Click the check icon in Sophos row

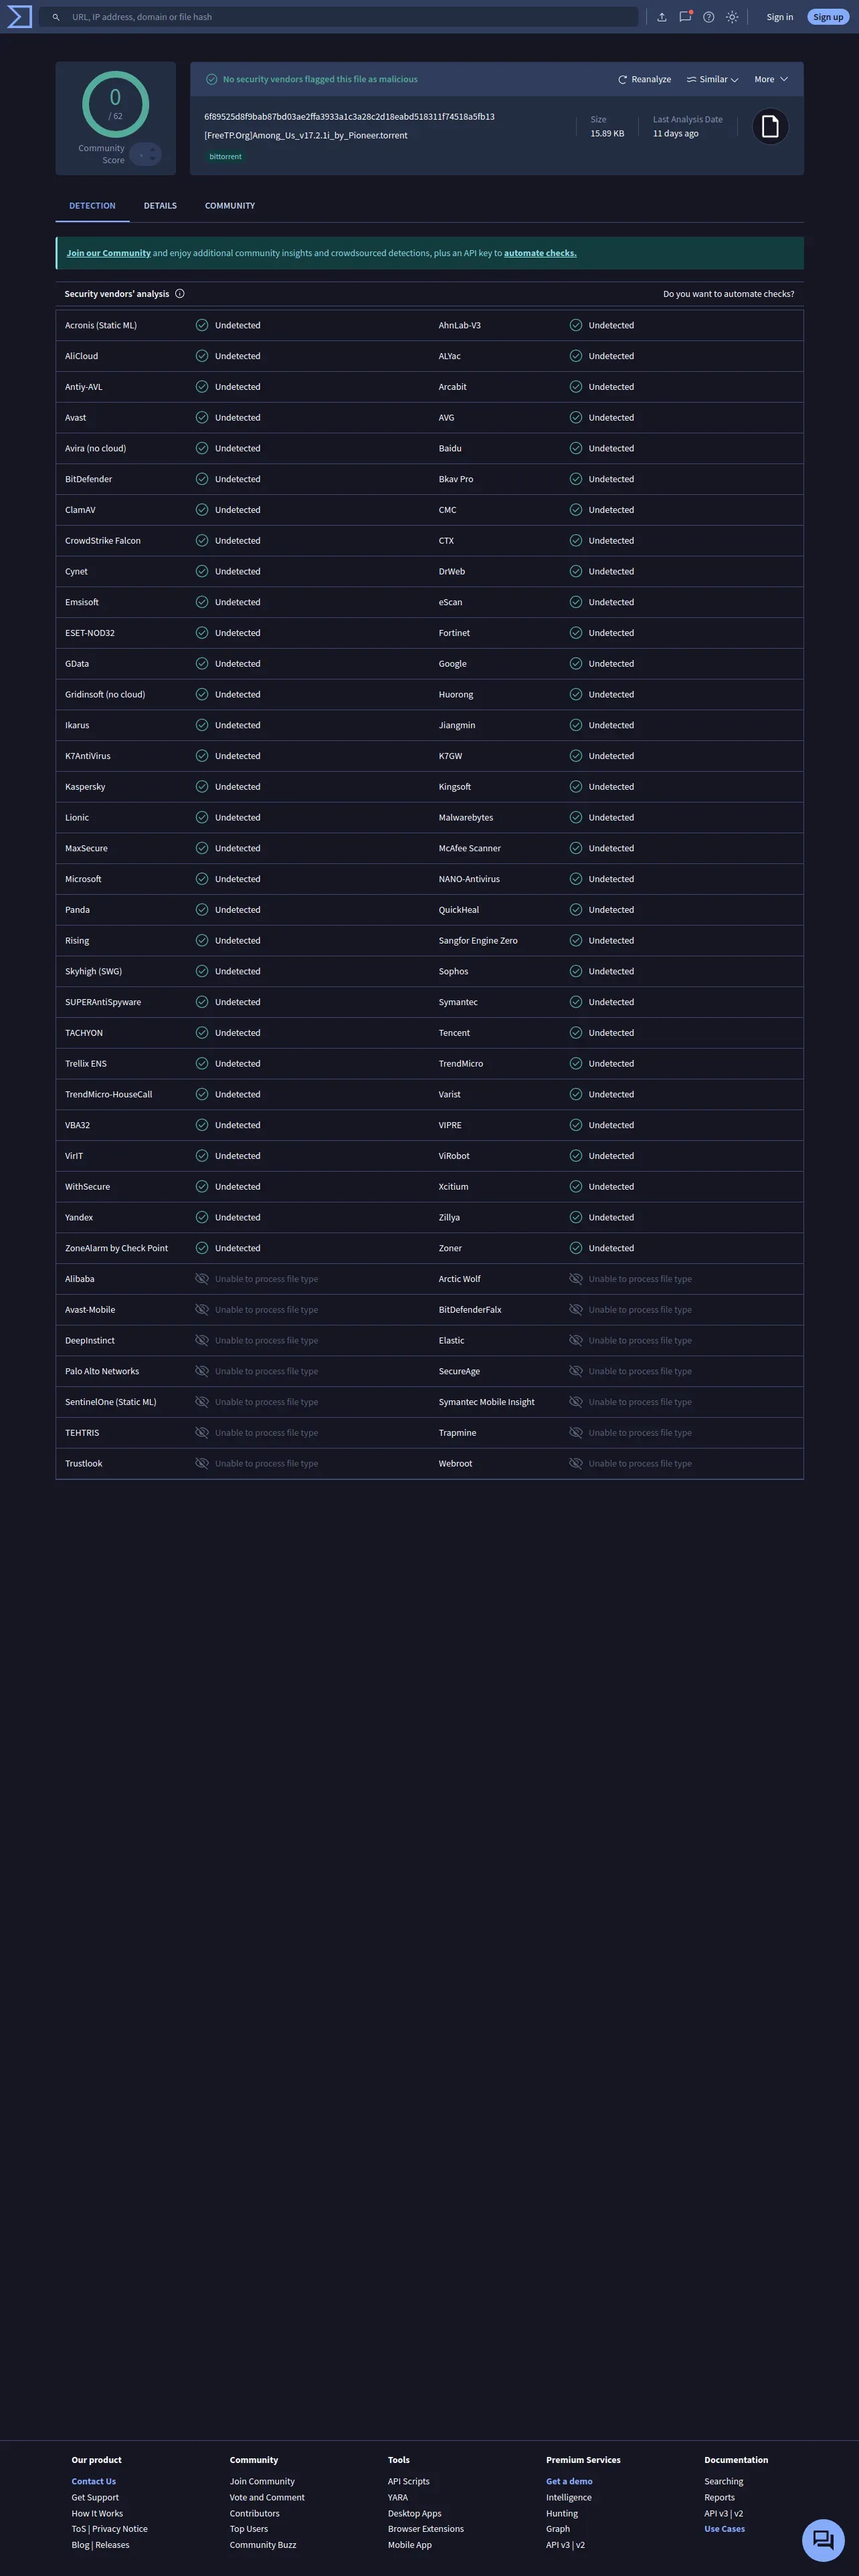pos(576,971)
